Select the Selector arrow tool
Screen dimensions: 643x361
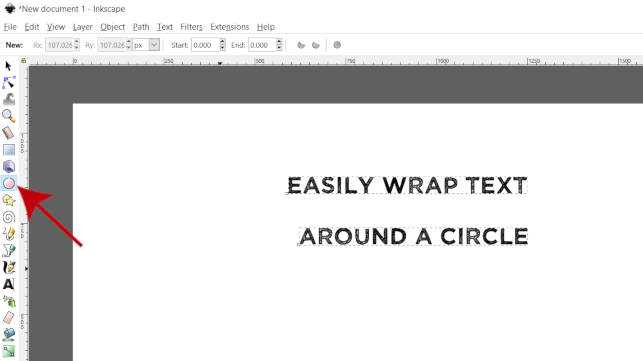click(x=8, y=66)
